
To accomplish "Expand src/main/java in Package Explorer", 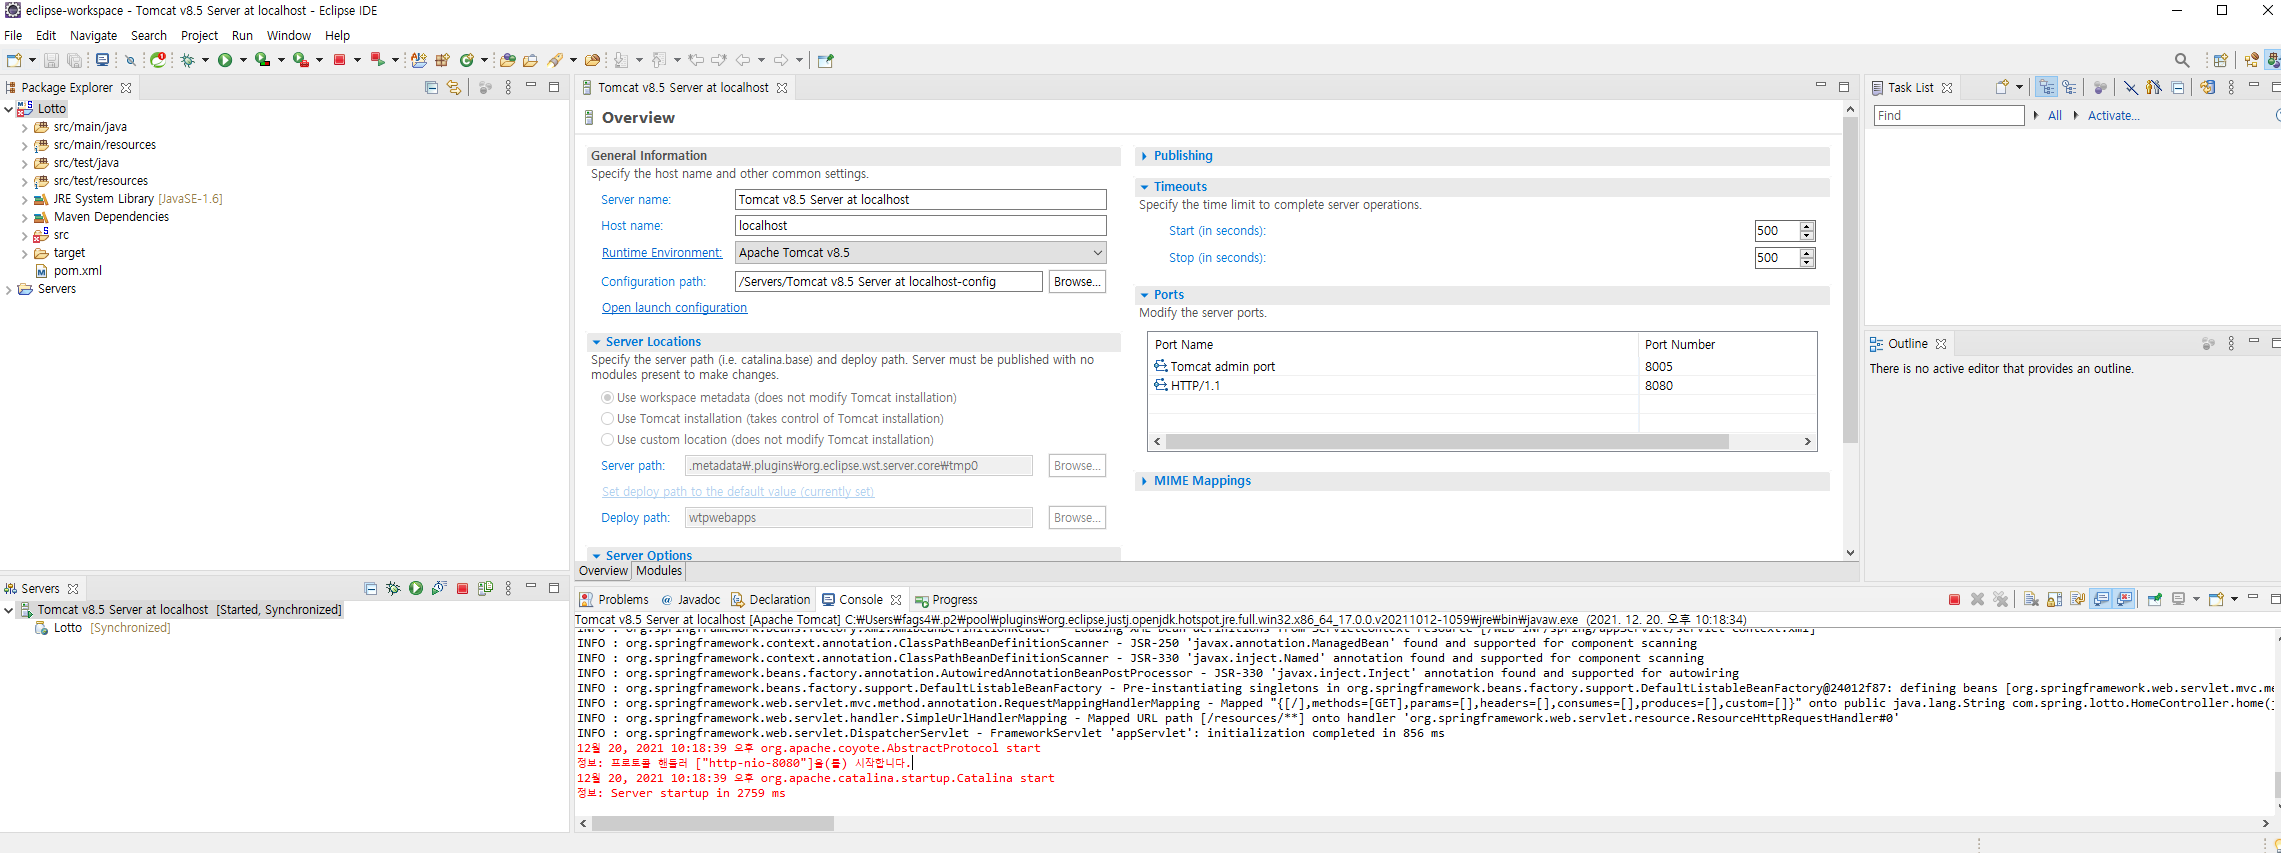I will [24, 128].
